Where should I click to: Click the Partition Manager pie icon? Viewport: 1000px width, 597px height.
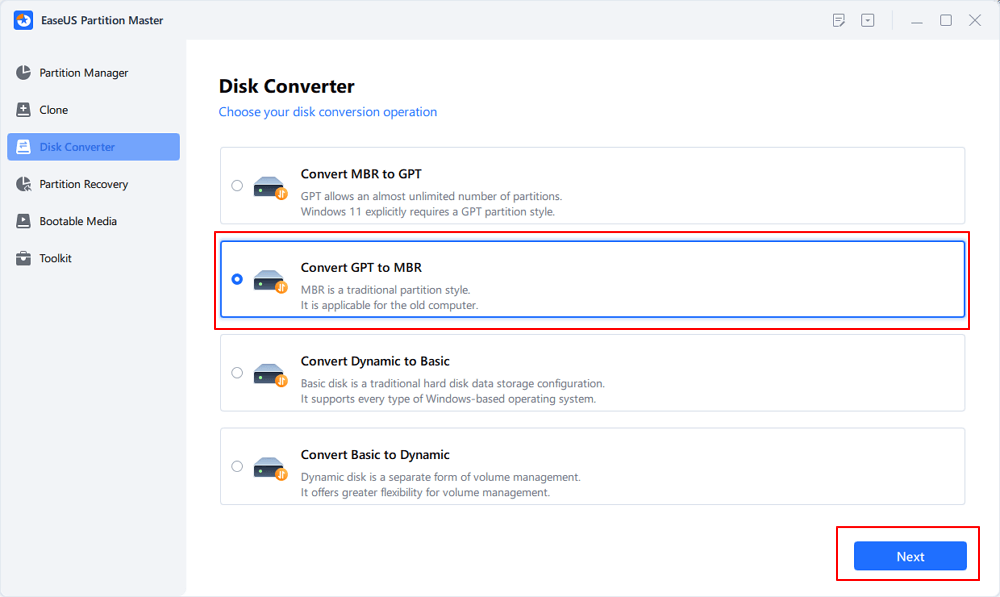coord(23,73)
